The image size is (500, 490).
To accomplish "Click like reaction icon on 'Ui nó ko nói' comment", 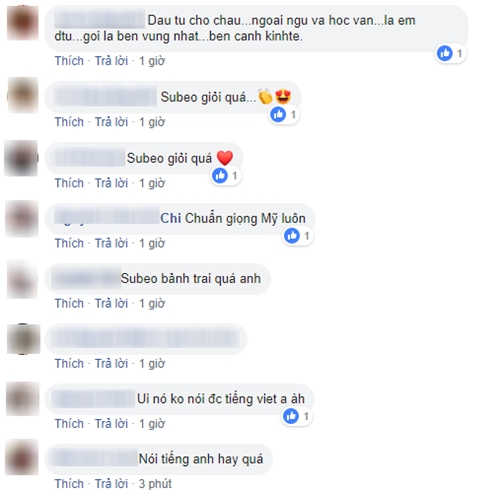I will pos(291,416).
